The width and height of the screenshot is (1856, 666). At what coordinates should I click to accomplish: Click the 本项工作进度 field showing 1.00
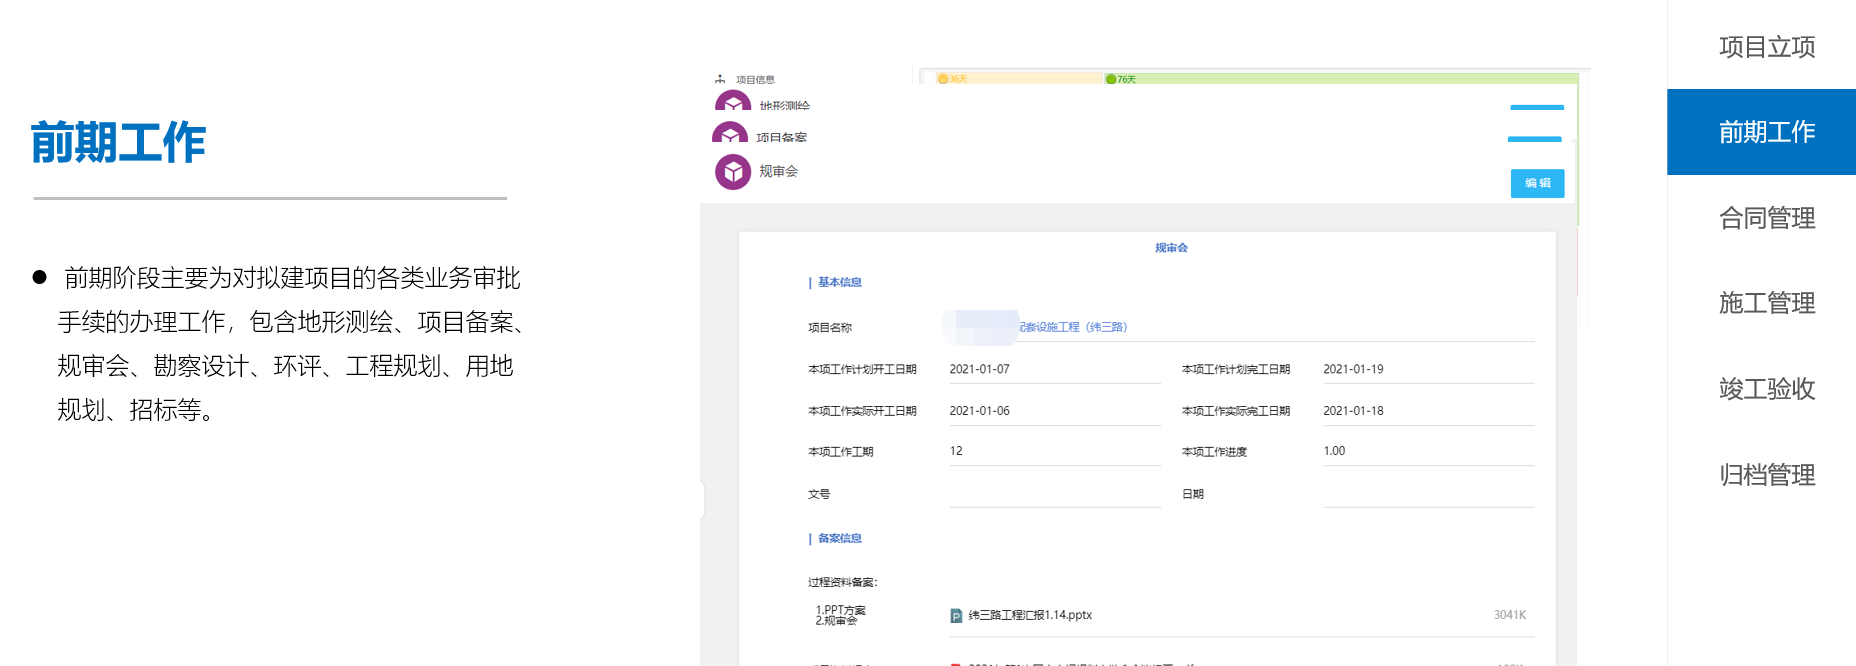[1428, 451]
